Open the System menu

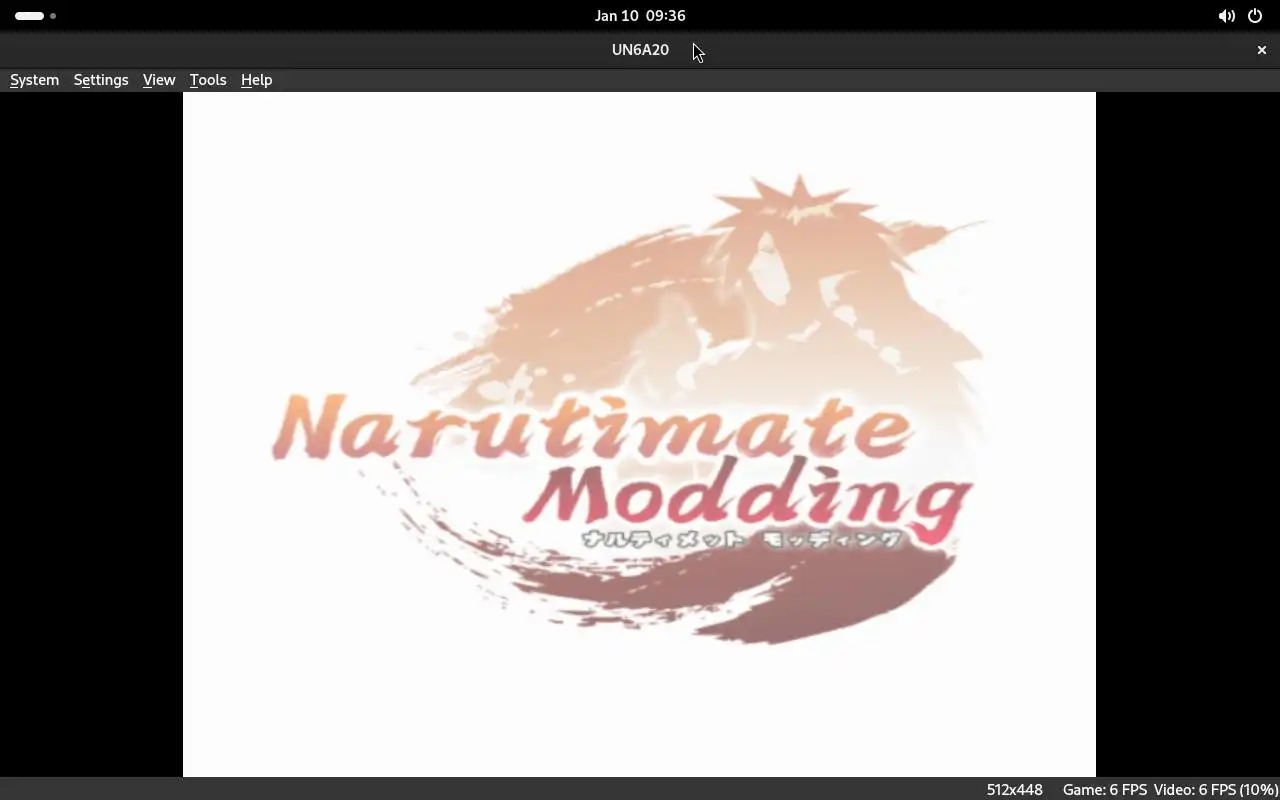coord(34,80)
